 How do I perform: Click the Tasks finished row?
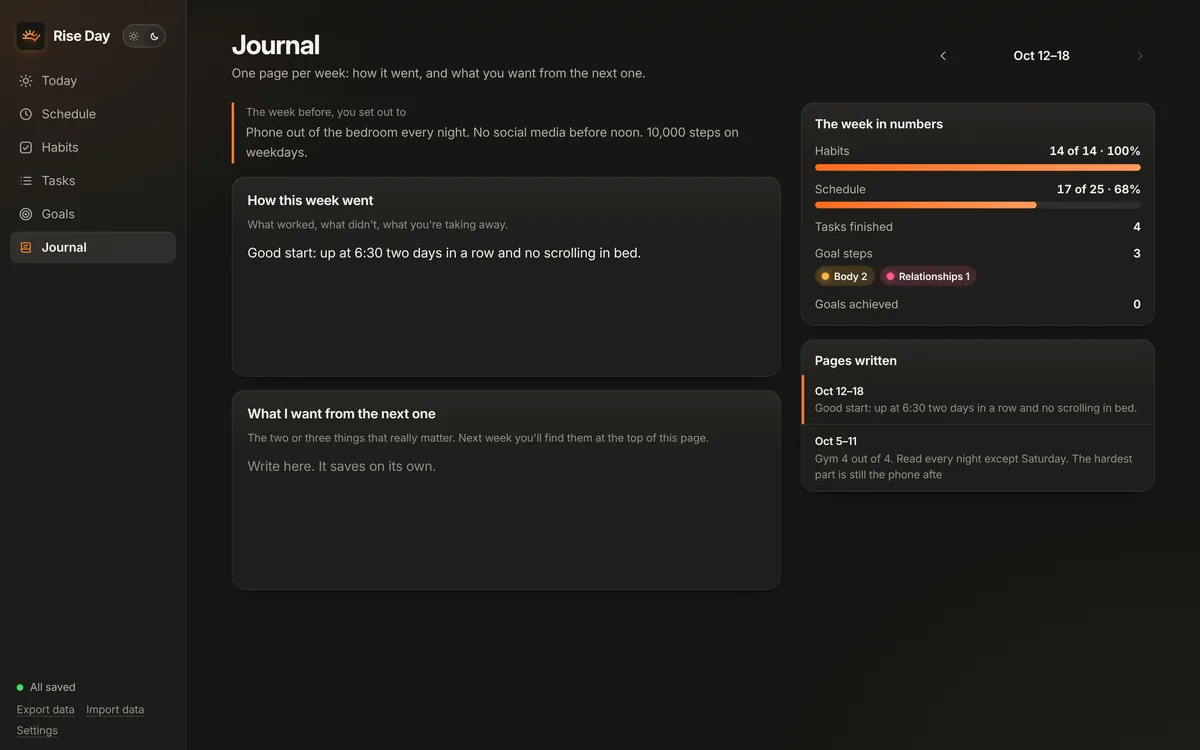pos(978,227)
